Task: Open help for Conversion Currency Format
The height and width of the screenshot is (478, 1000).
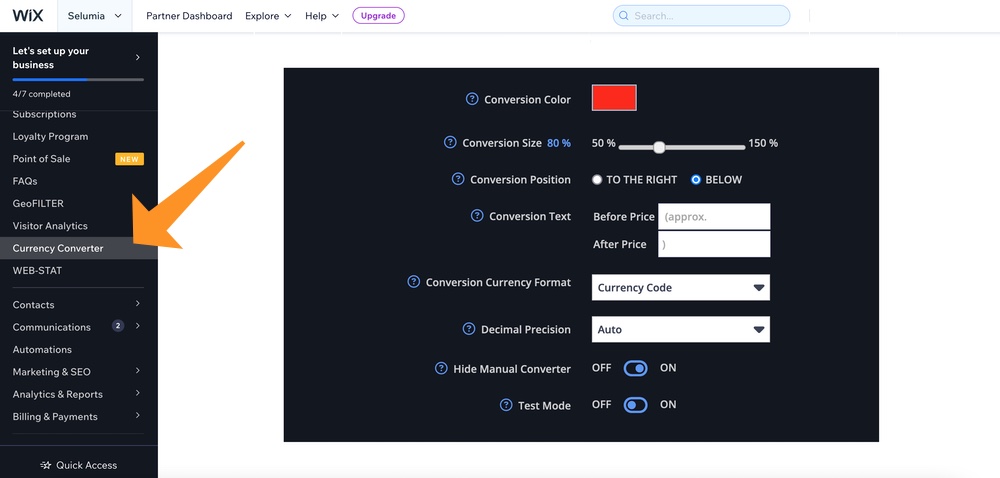Action: (414, 281)
